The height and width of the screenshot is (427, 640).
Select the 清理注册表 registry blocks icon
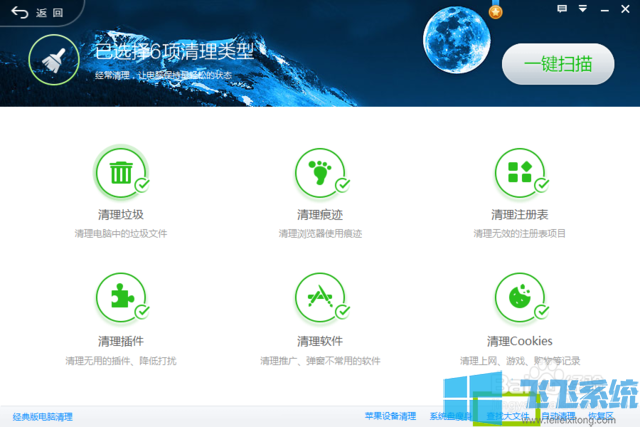pyautogui.click(x=520, y=173)
